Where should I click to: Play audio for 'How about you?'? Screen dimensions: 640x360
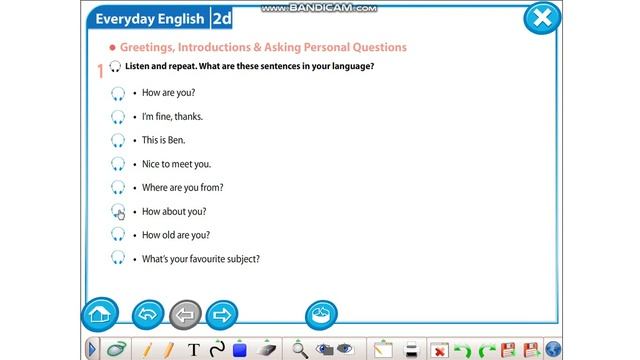tap(118, 211)
